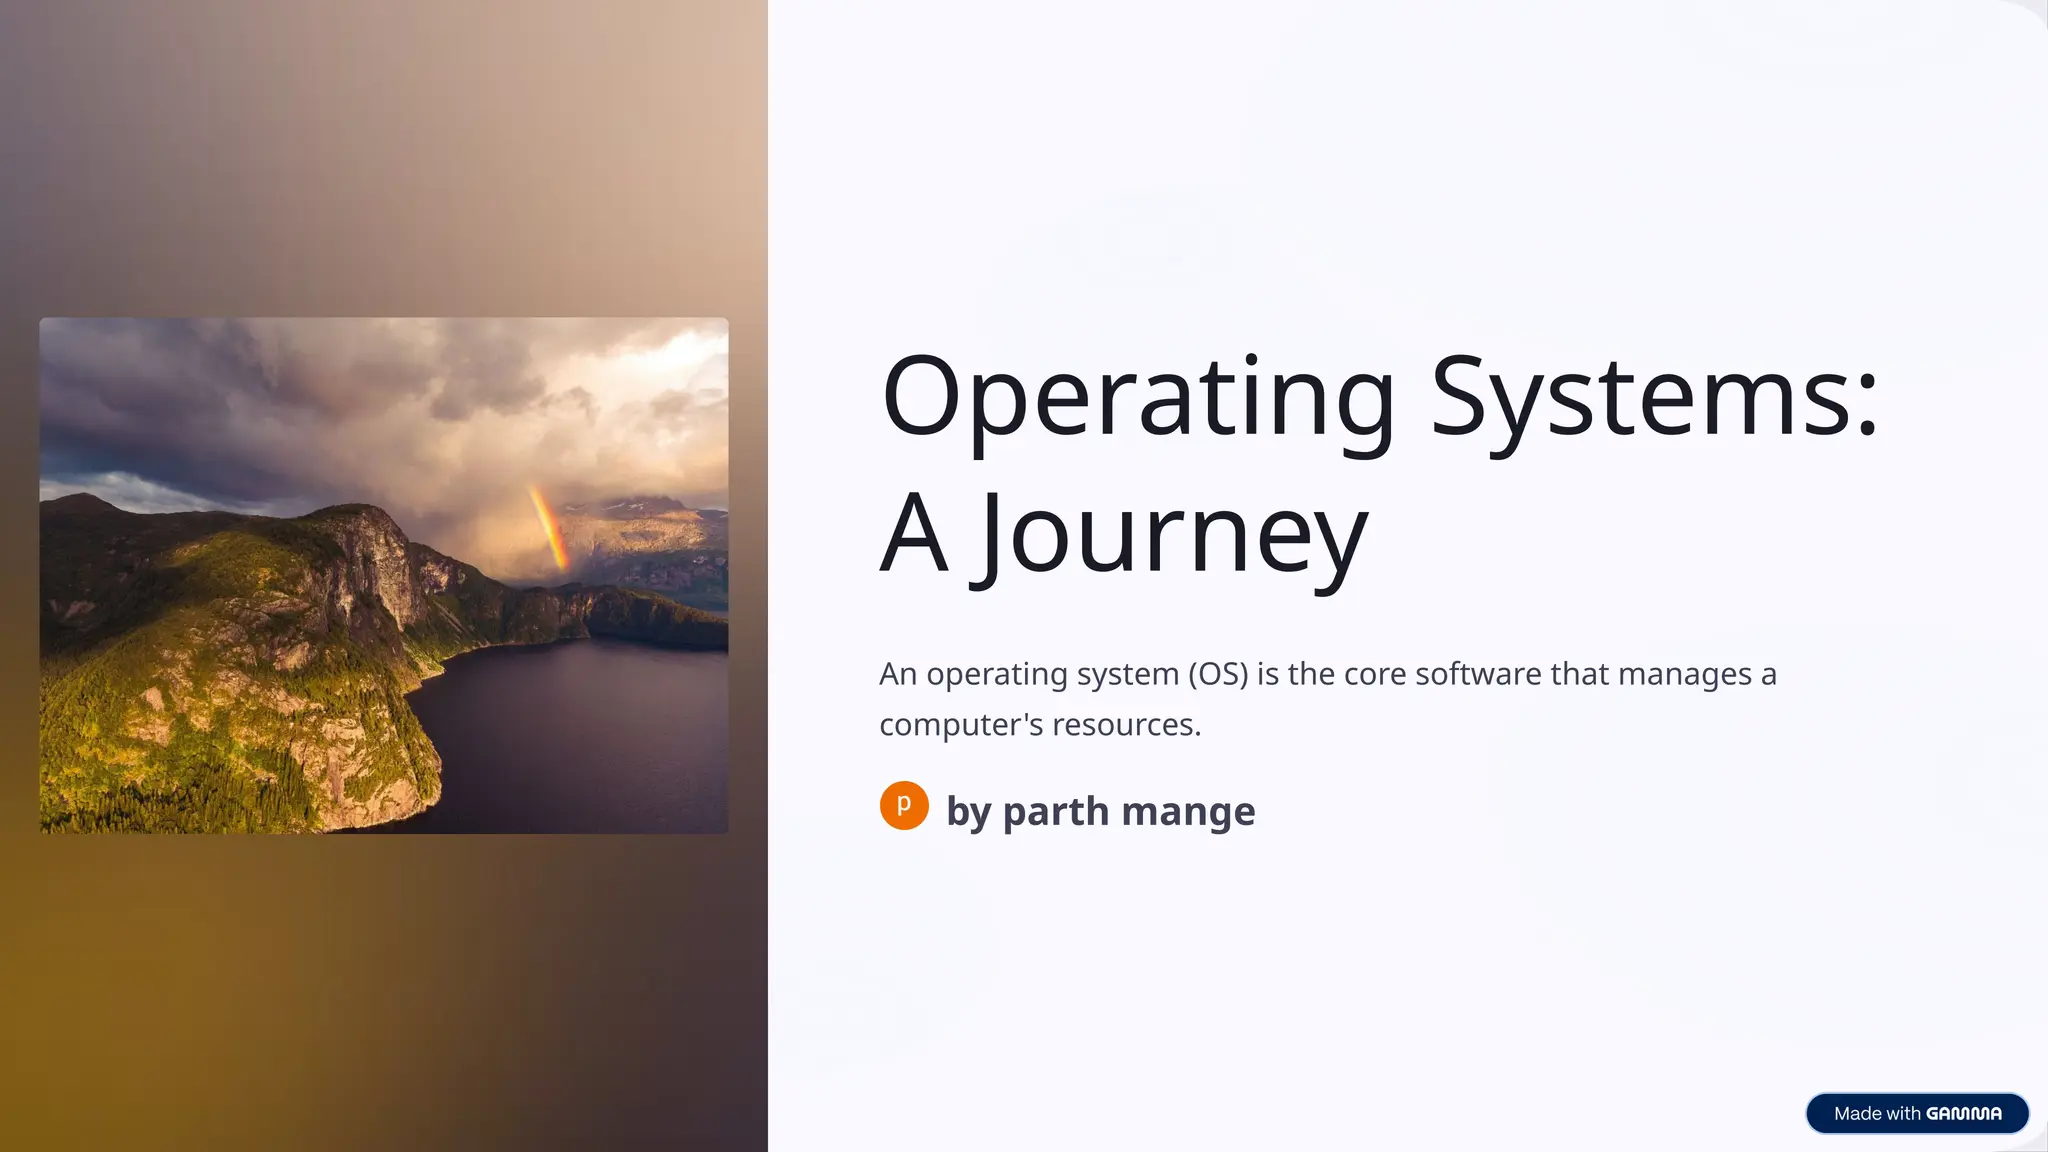Click the word 'Systems:' in the heading
This screenshot has width=2048, height=1152.
[1654, 397]
